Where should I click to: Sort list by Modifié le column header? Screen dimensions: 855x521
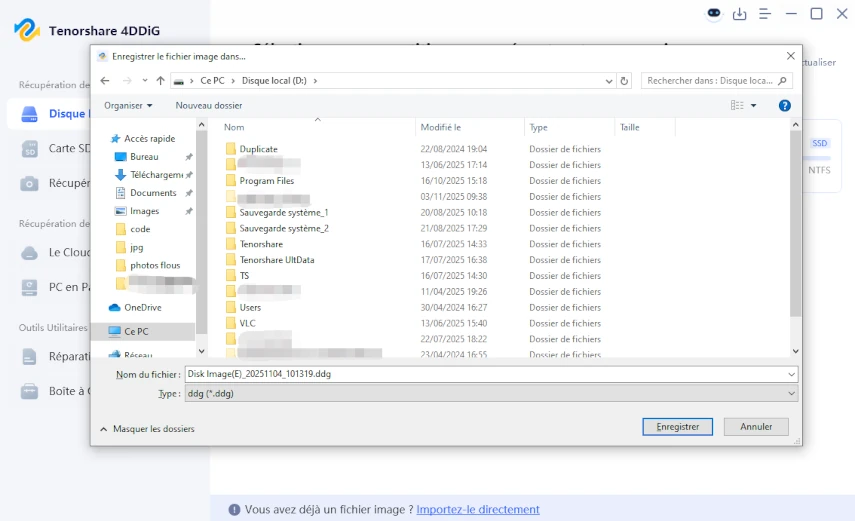tap(441, 127)
